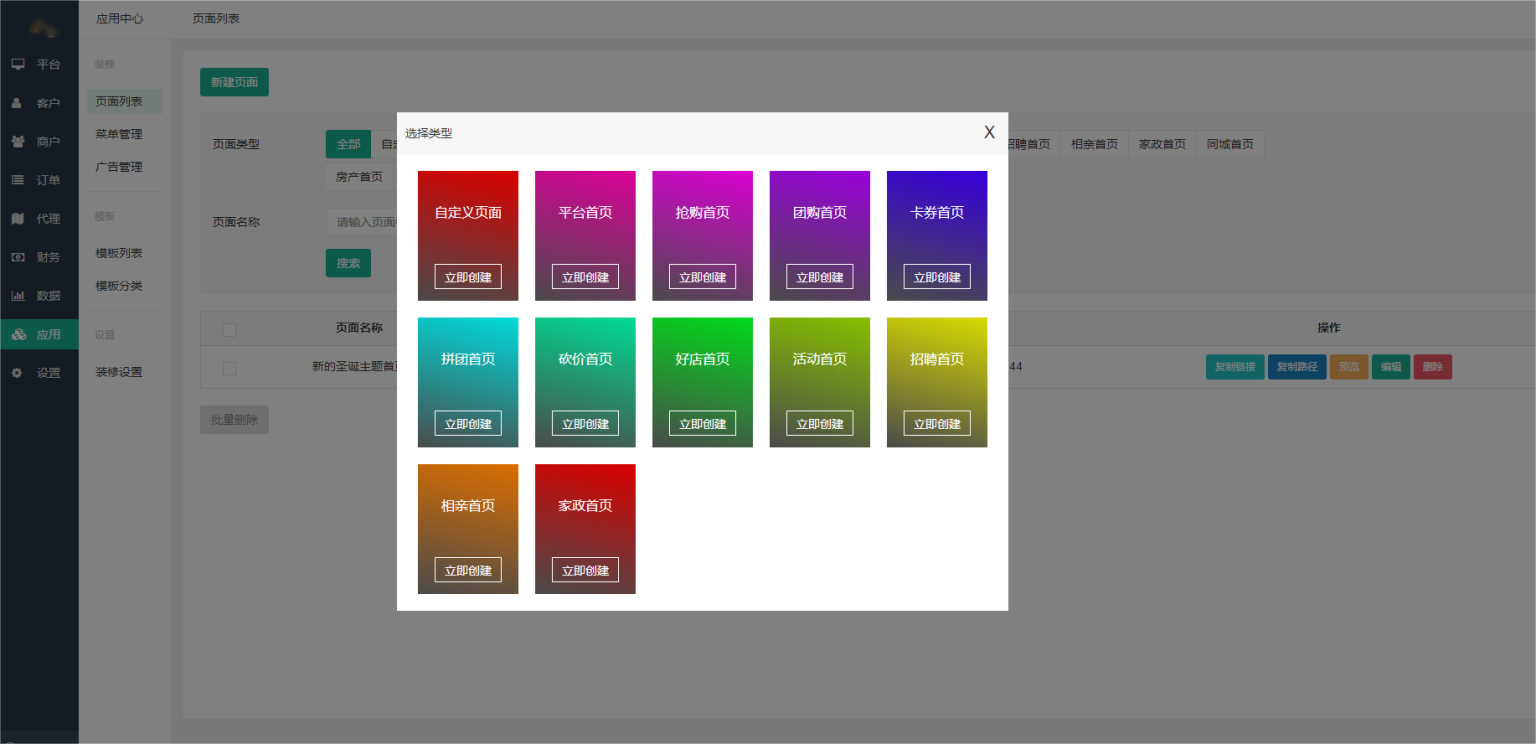Open 模板列表 in the side menu
Image resolution: width=1536 pixels, height=744 pixels.
119,253
